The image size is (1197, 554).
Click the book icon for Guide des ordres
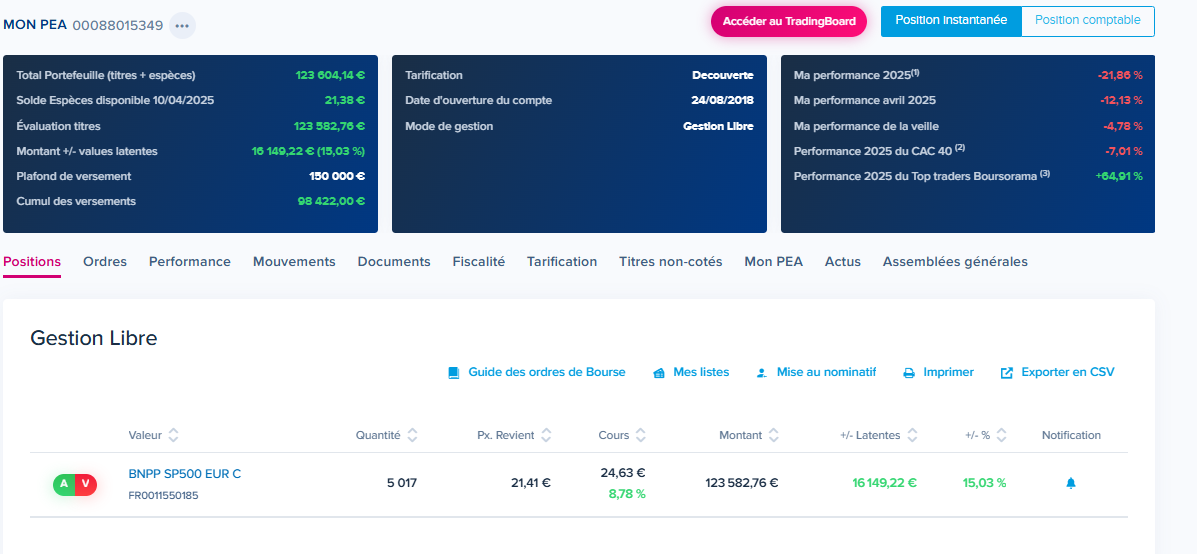tap(453, 373)
